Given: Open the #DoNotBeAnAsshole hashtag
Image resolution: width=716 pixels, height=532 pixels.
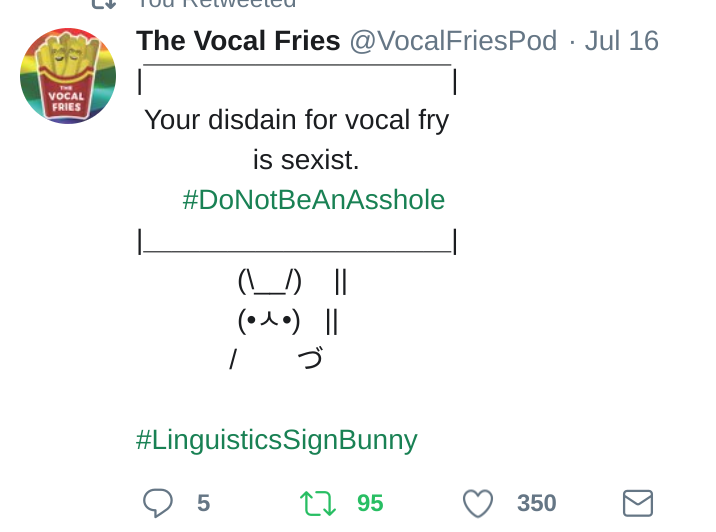Looking at the screenshot, I should click(313, 200).
